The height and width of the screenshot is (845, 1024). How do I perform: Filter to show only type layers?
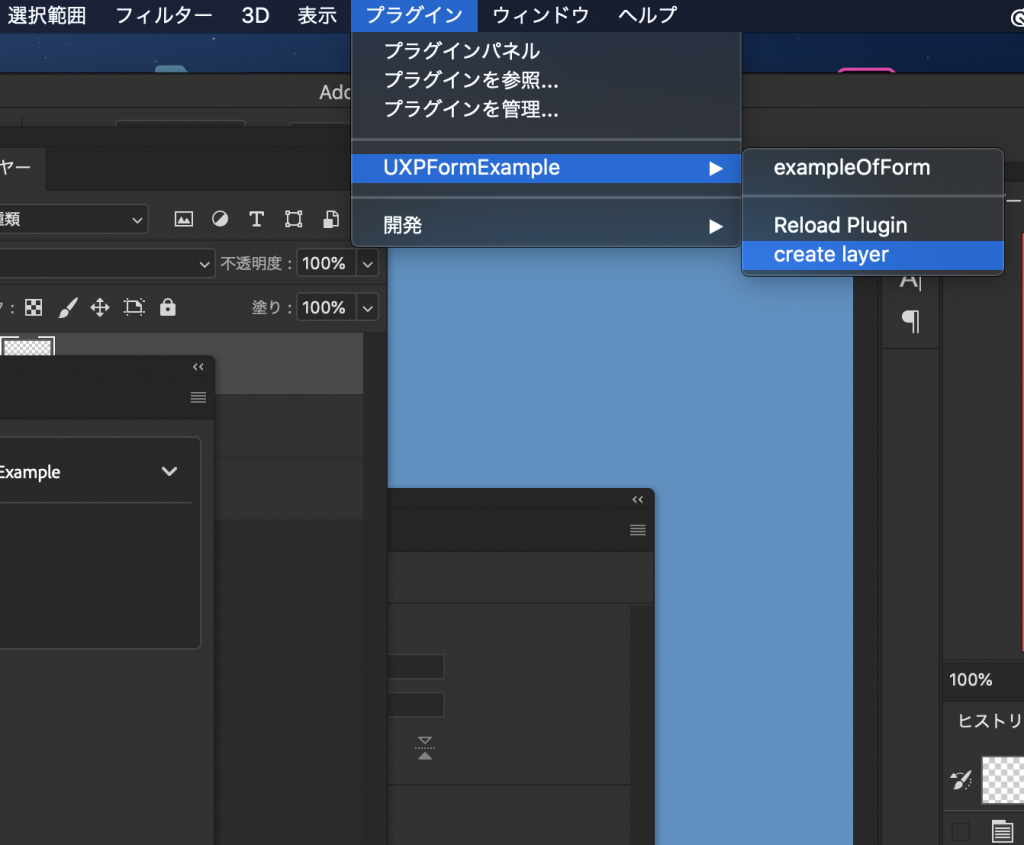coord(256,218)
